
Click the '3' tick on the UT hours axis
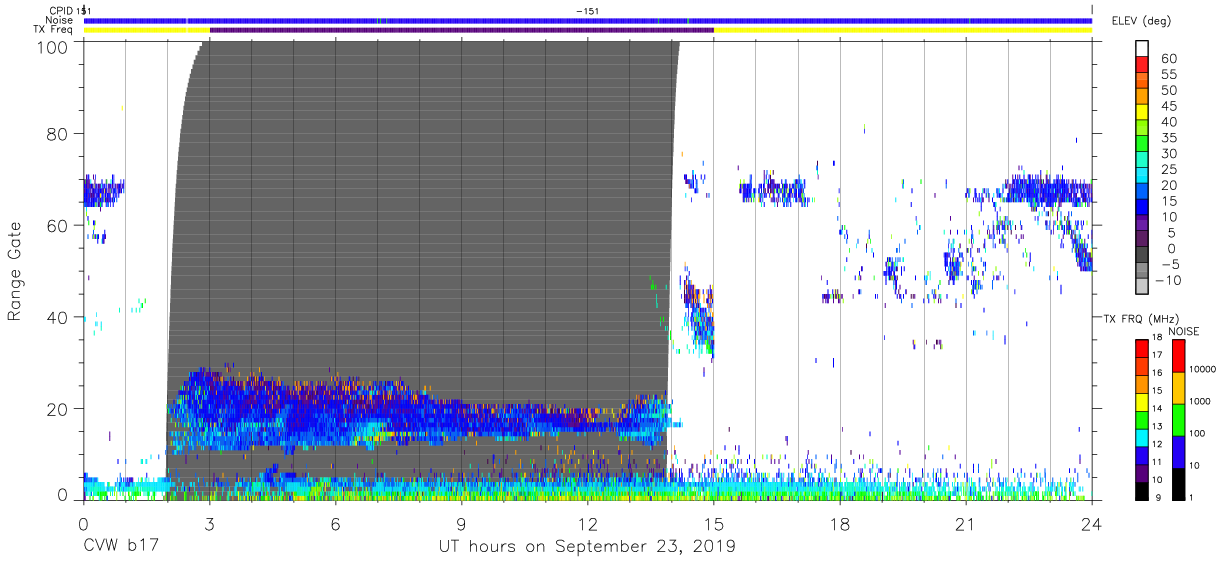coord(209,524)
